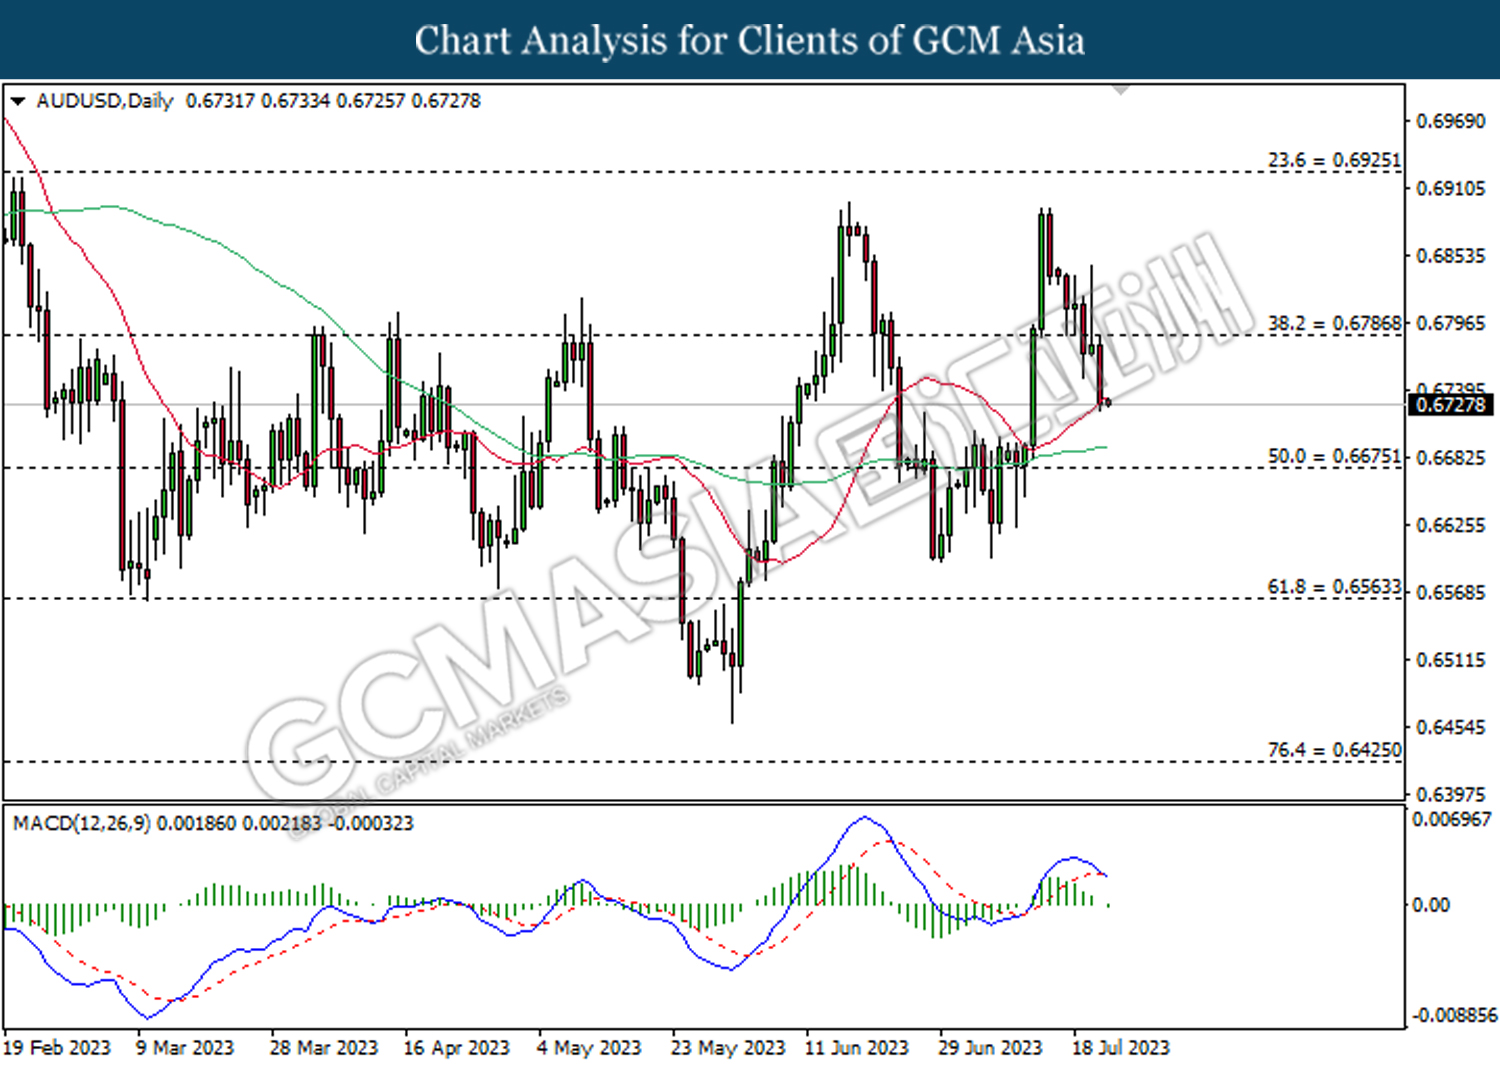
Task: Click the 4 May 2023 date label
Action: (589, 1048)
